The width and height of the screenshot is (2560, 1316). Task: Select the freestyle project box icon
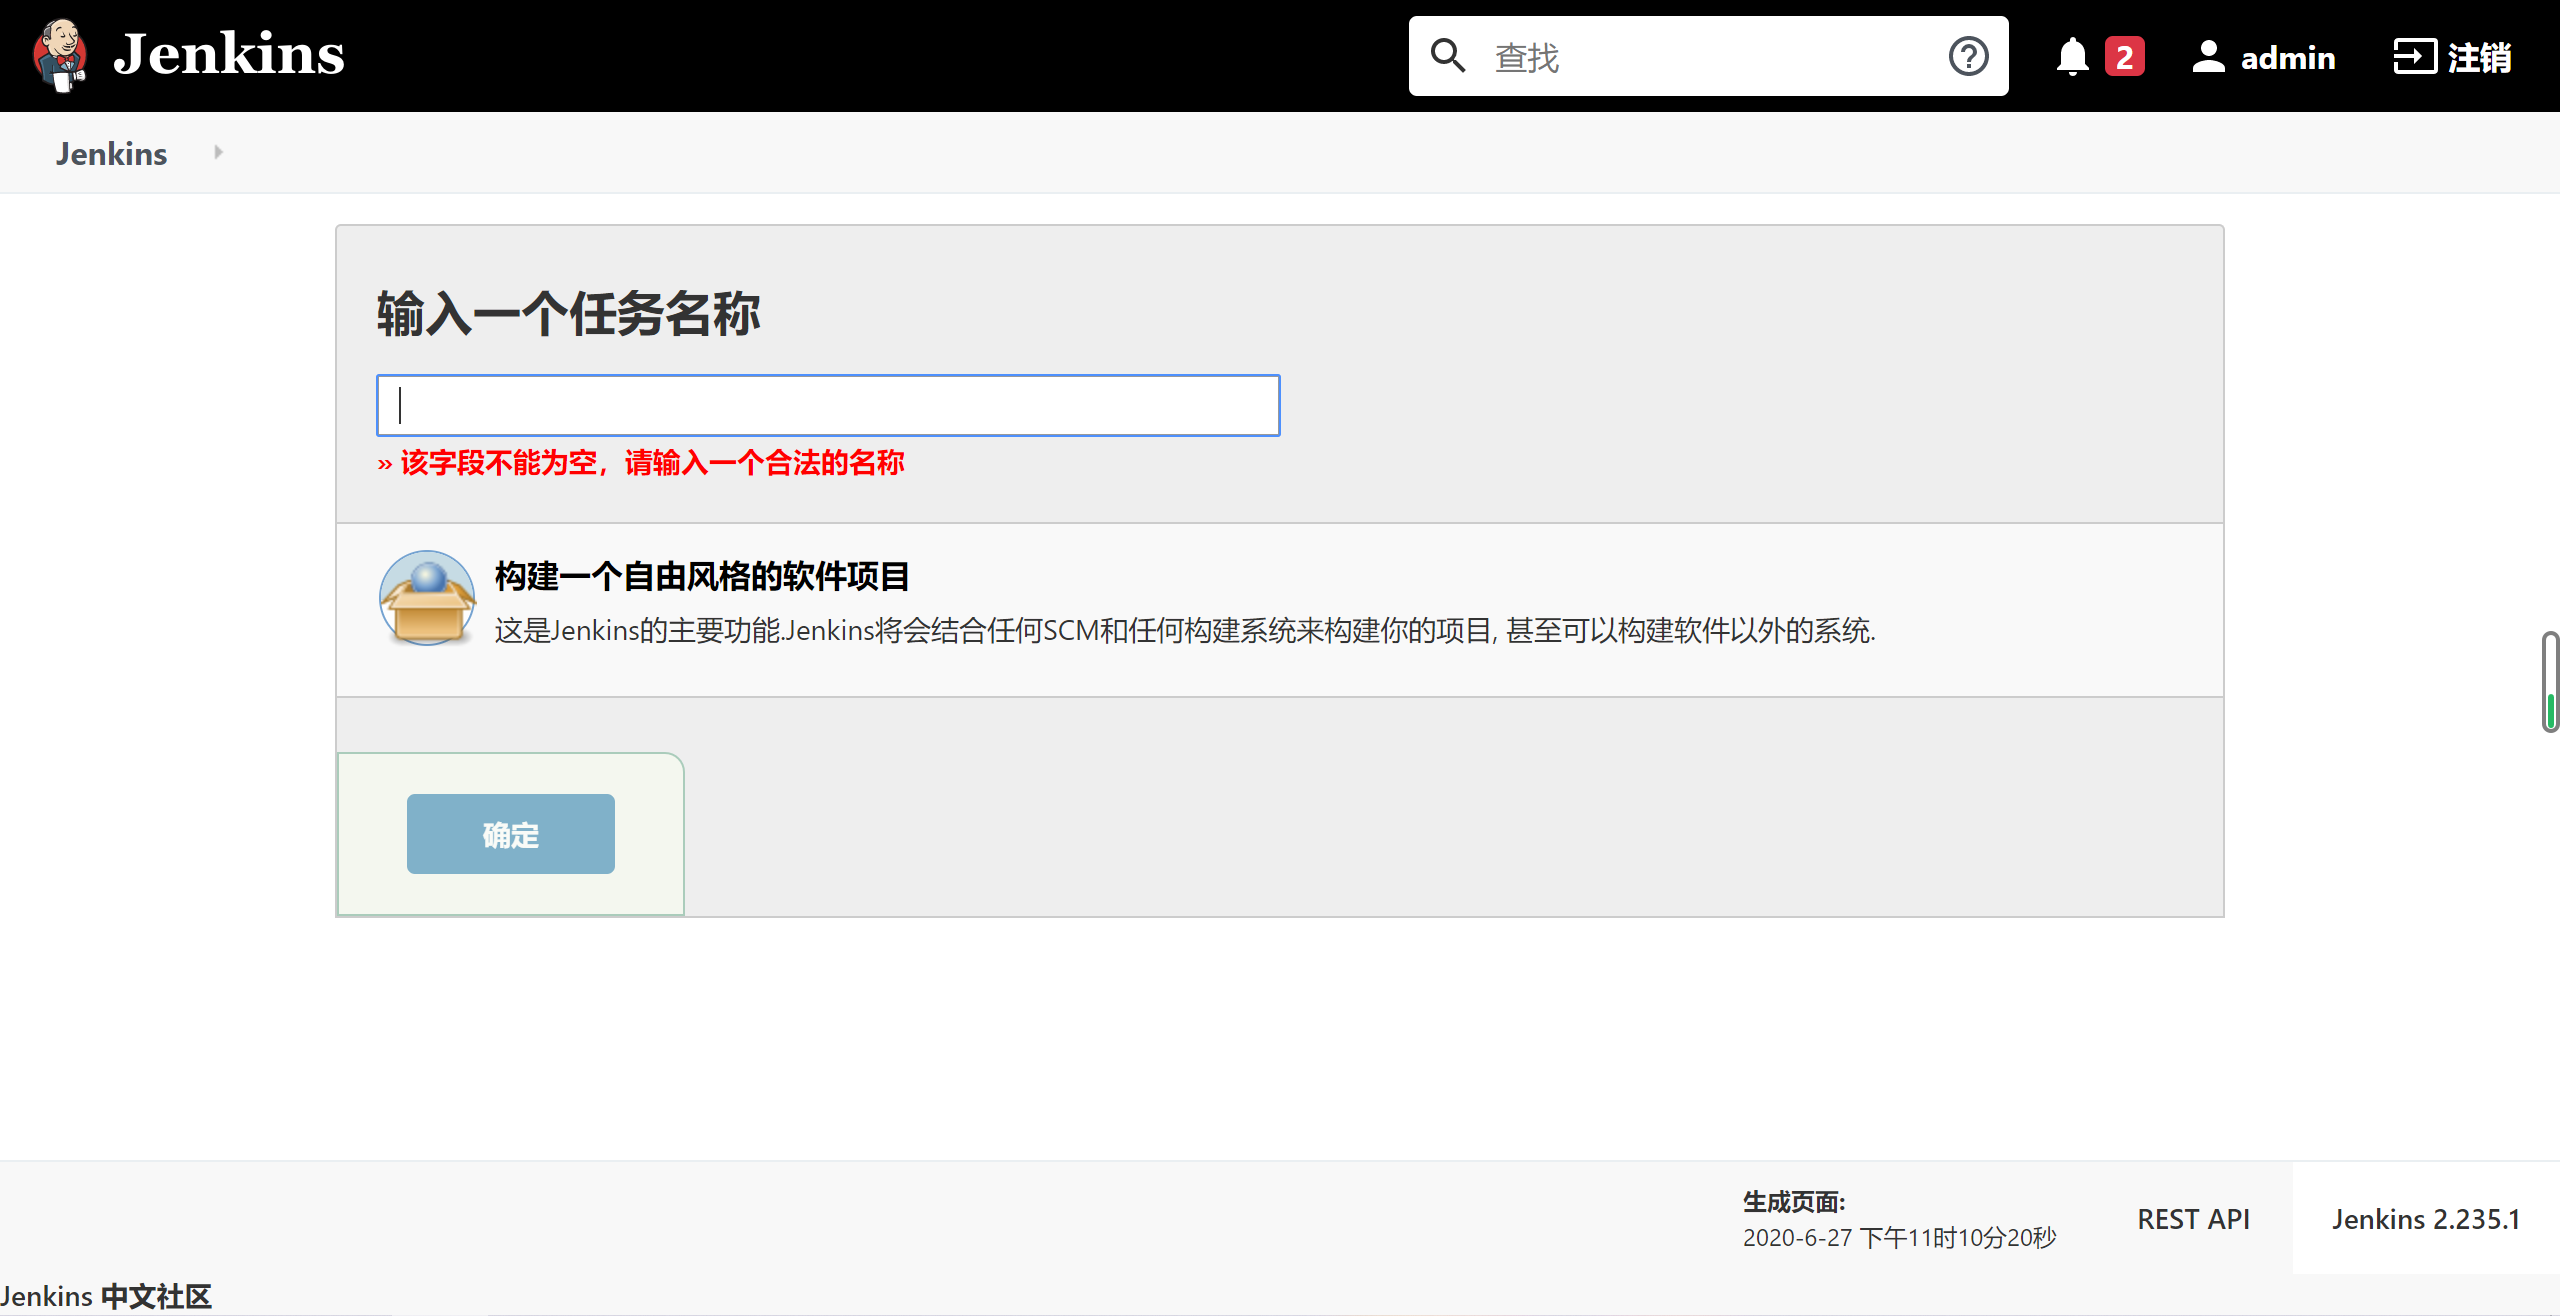(427, 598)
